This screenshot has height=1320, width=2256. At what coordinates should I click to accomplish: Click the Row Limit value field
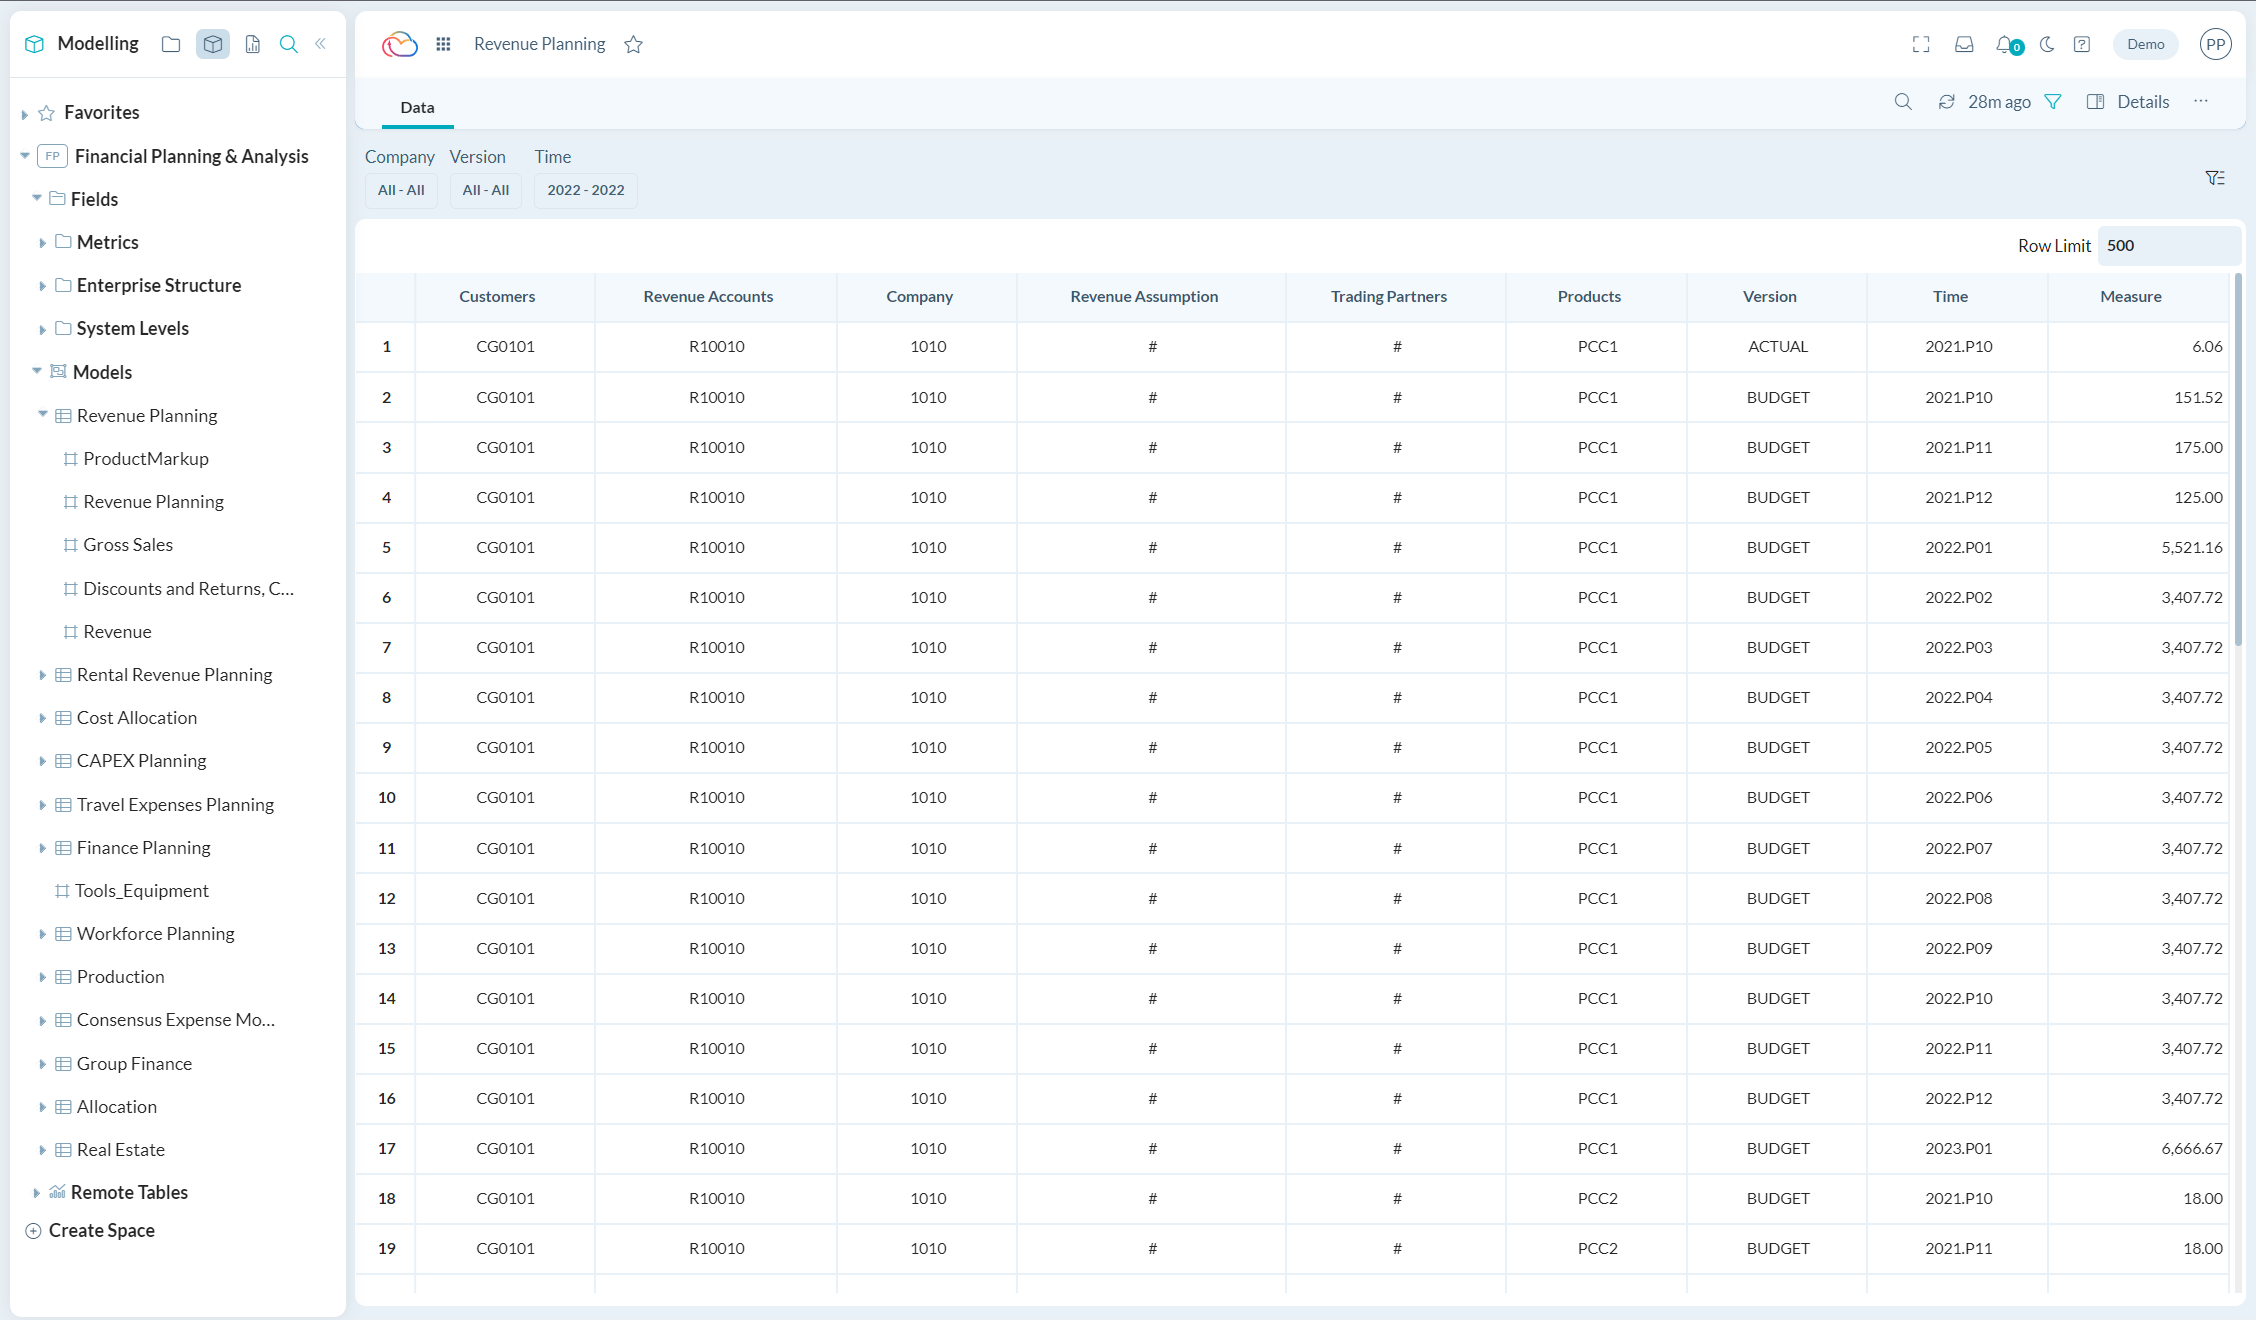(x=2167, y=245)
